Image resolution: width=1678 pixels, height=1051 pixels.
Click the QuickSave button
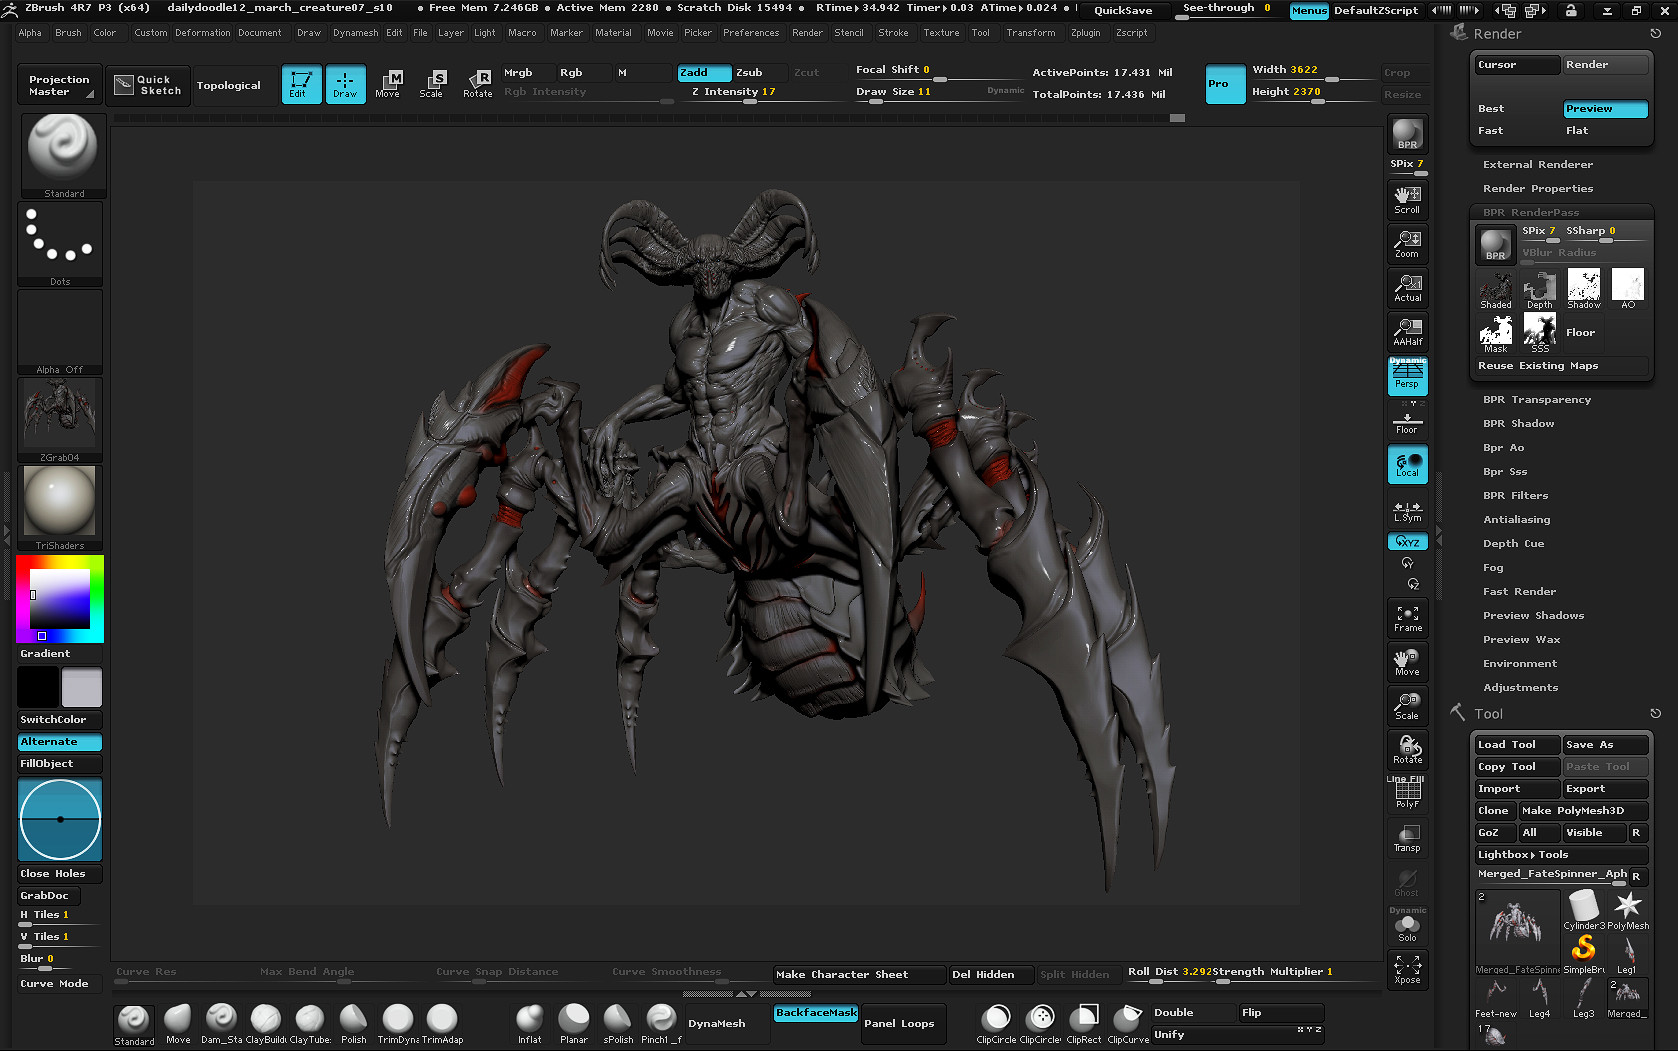[x=1123, y=10]
